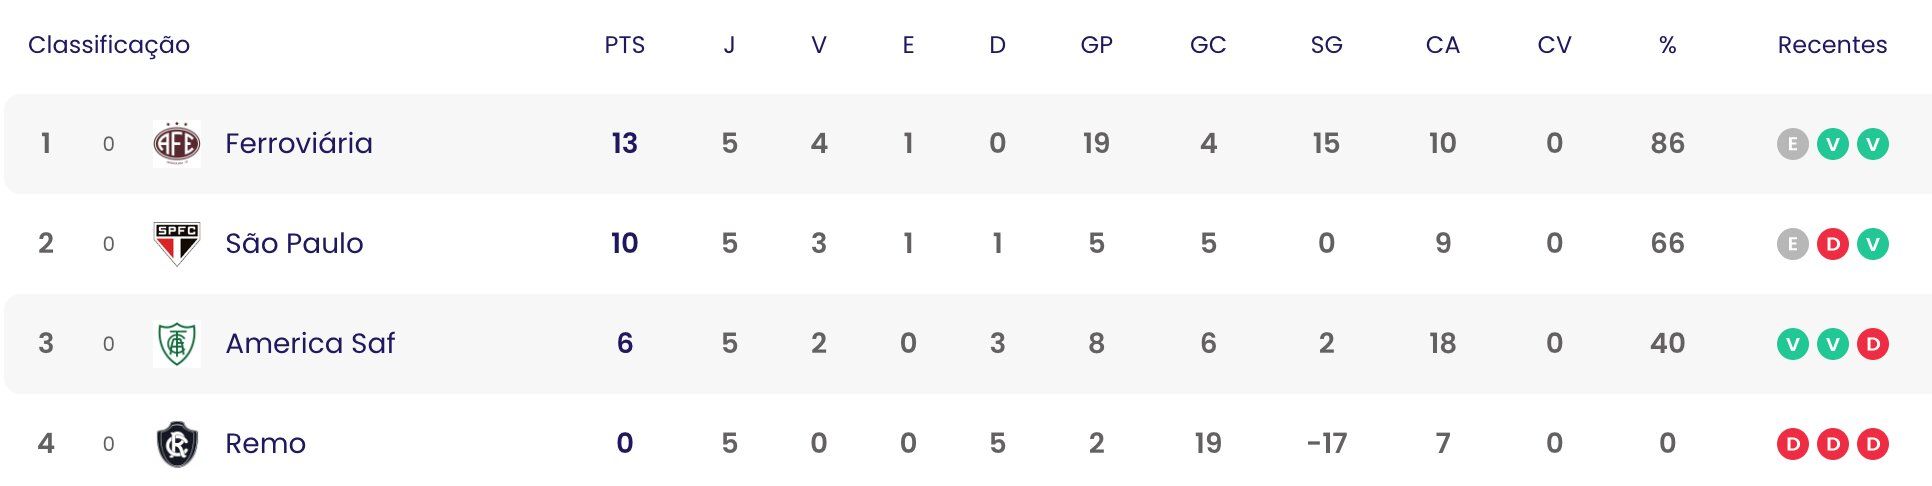Click São Paulo's red D loss badge
Screen dimensions: 1932x486
click(x=1832, y=244)
